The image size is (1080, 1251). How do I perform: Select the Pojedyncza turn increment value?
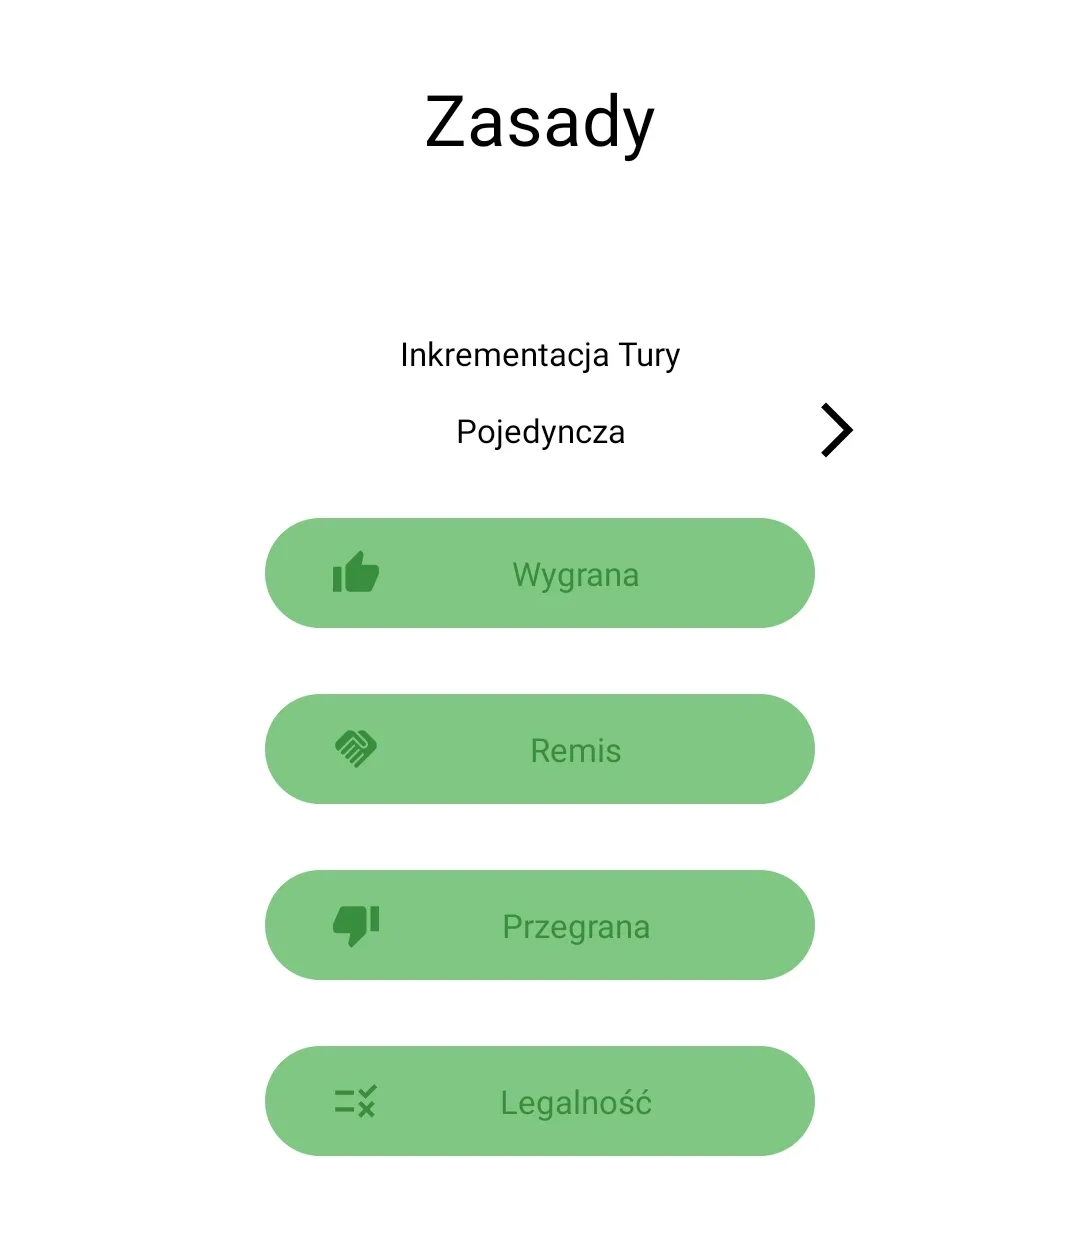pos(540,432)
